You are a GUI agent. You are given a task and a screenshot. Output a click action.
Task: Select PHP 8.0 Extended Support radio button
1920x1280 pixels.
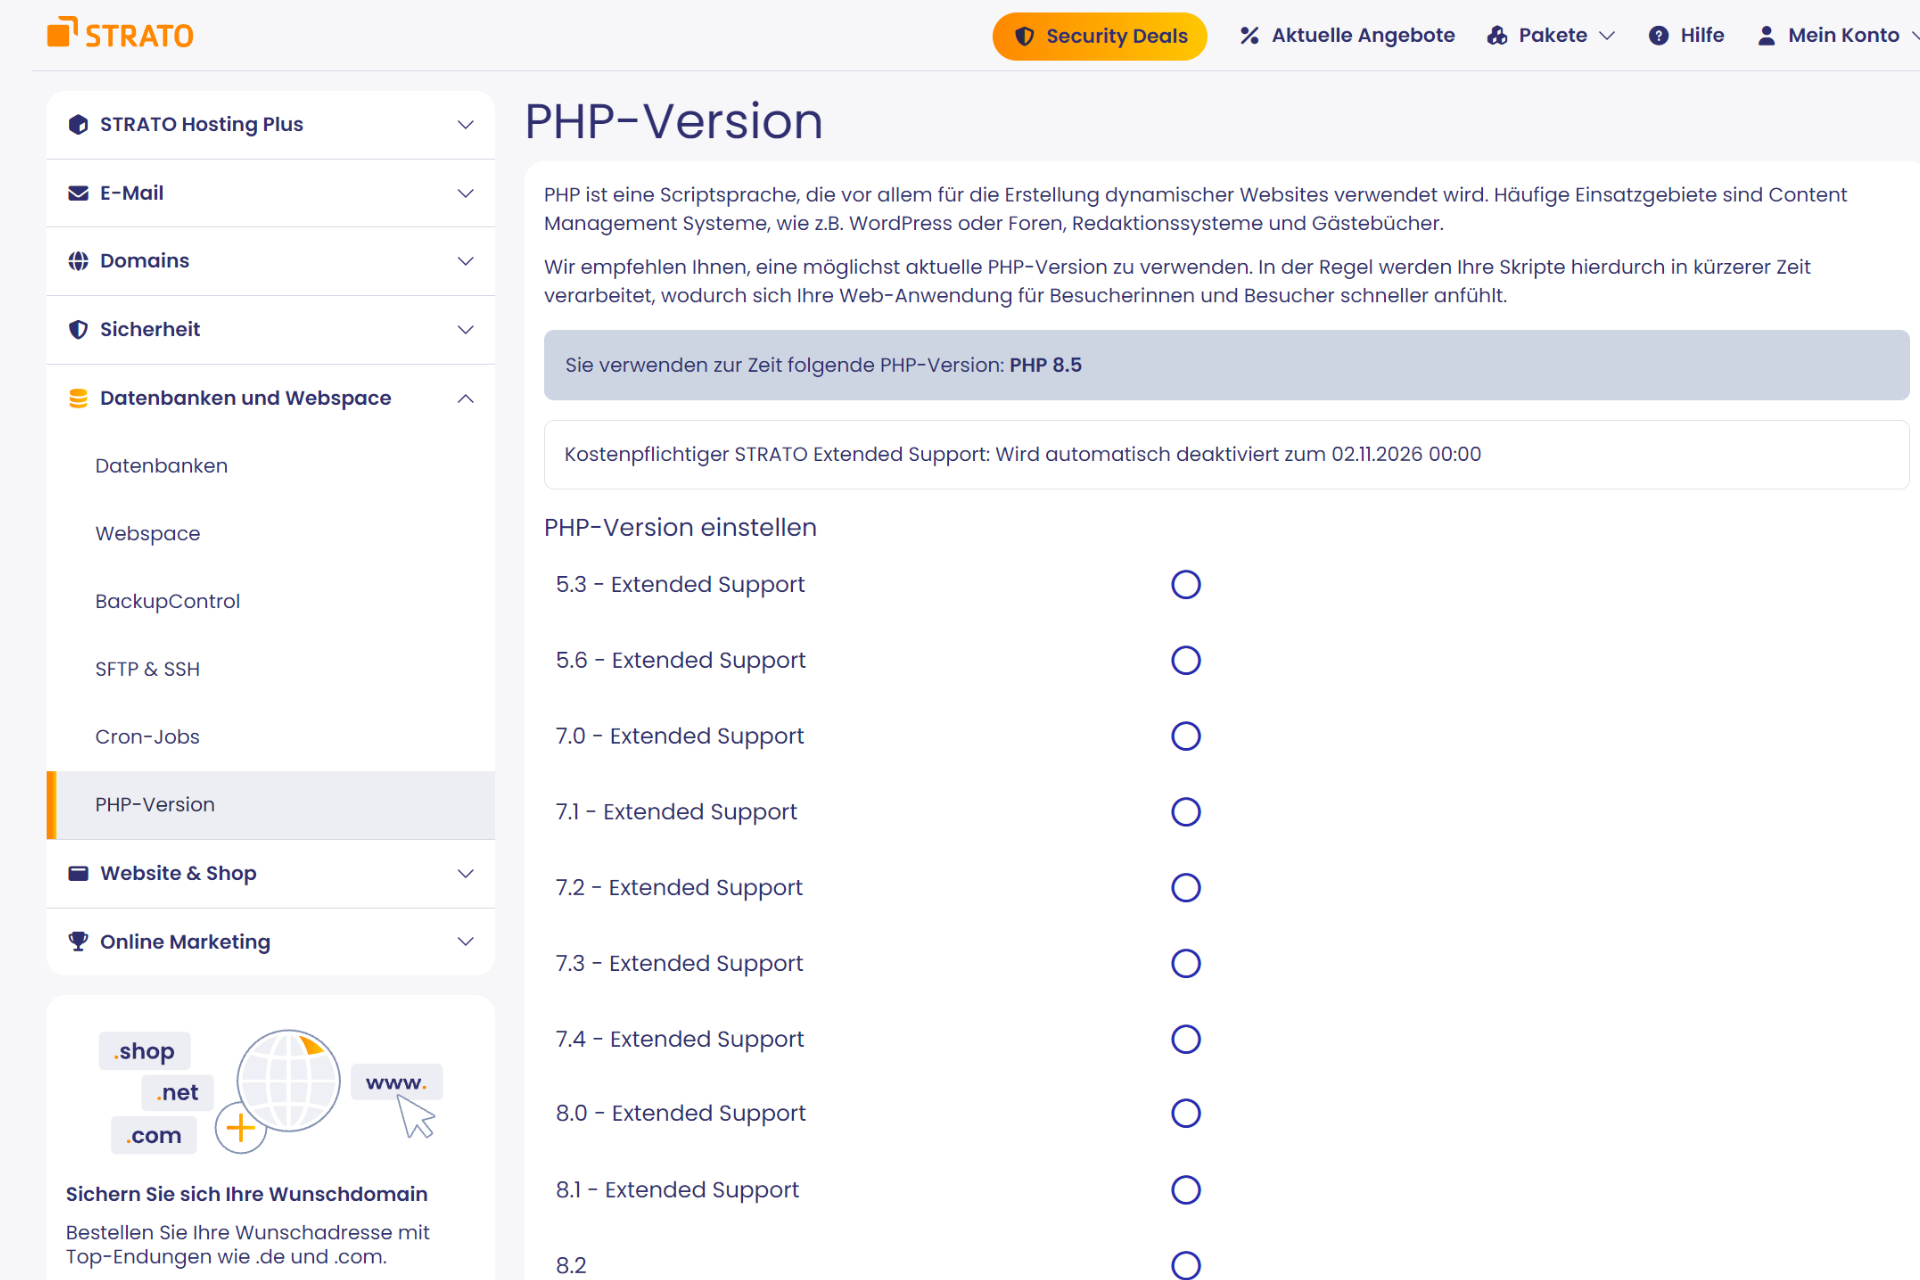(x=1186, y=1113)
